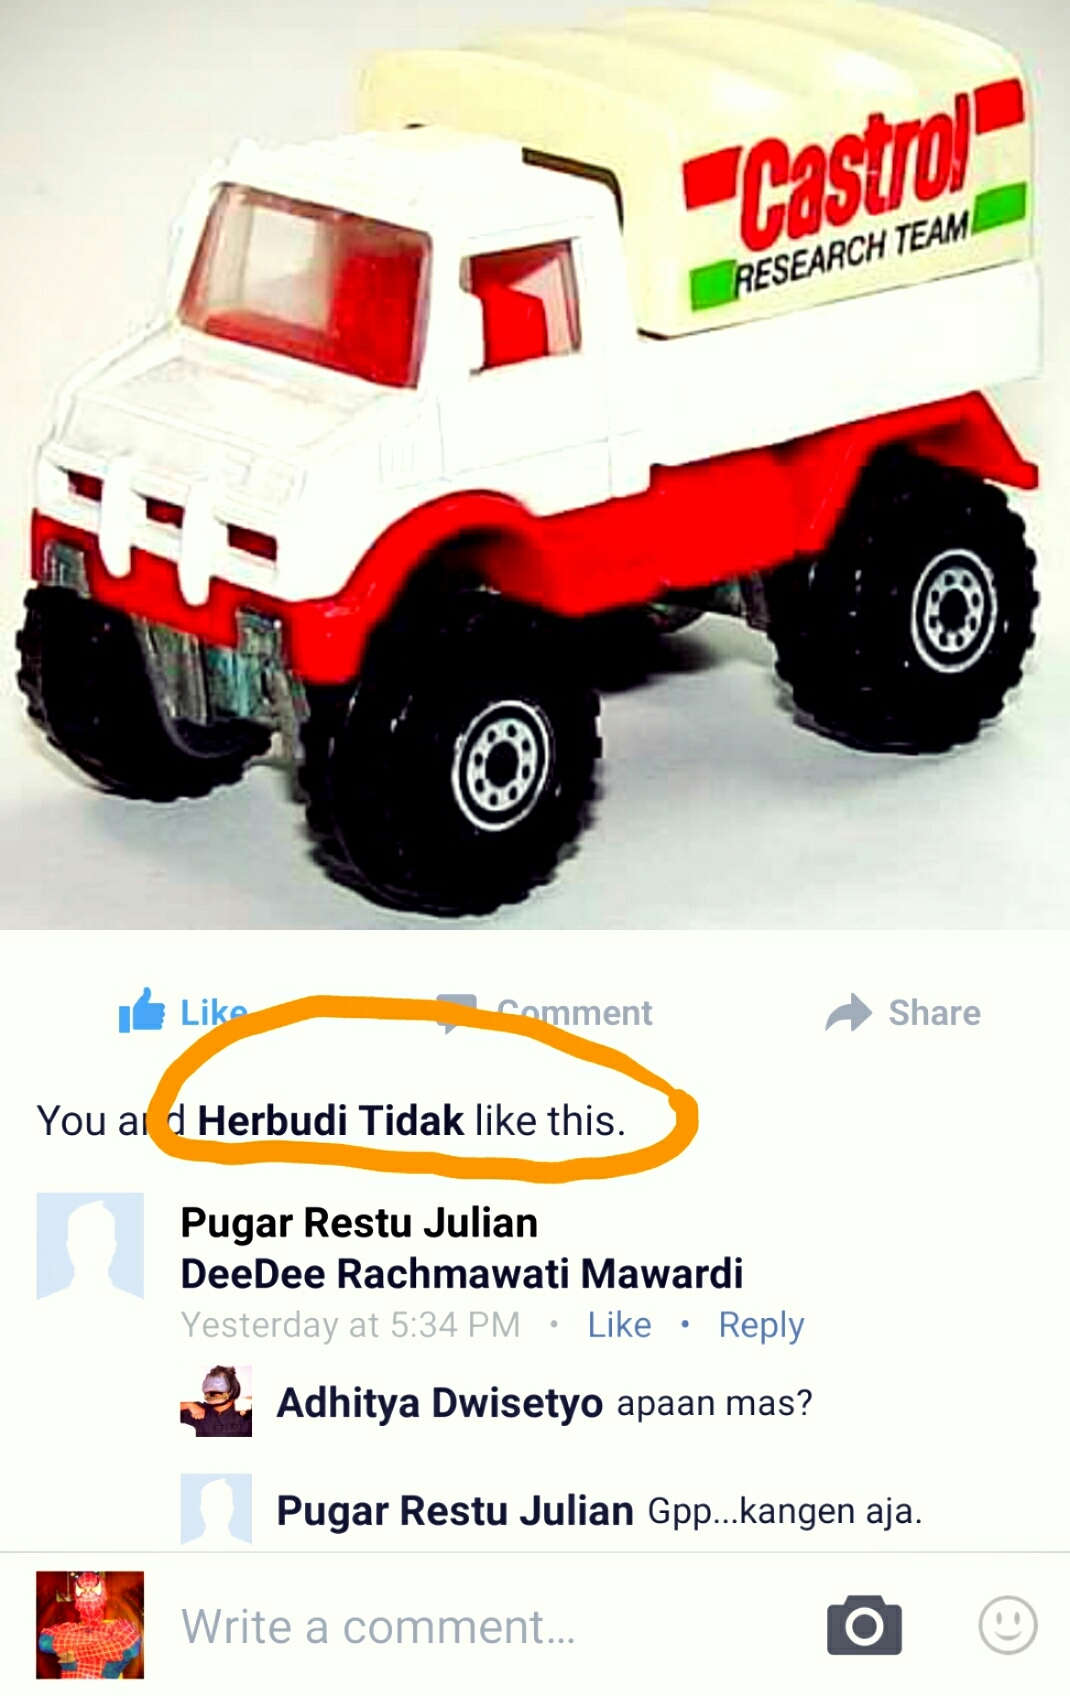This screenshot has height=1696, width=1070.
Task: Click Adhitya Dwisetyo's profile picture
Action: tap(216, 1401)
